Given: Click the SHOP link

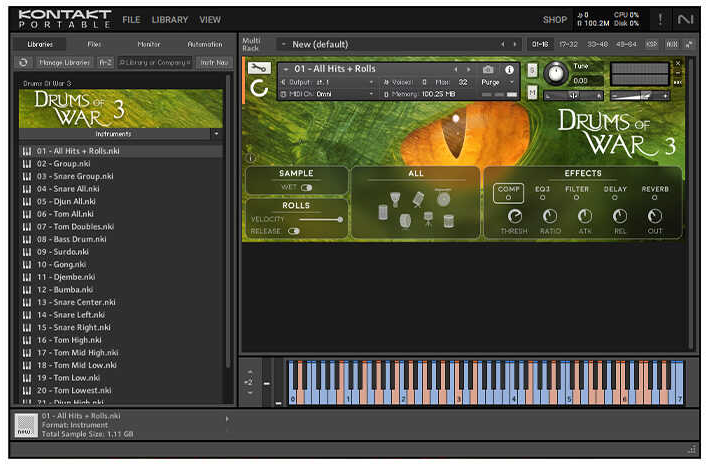Looking at the screenshot, I should 555,20.
